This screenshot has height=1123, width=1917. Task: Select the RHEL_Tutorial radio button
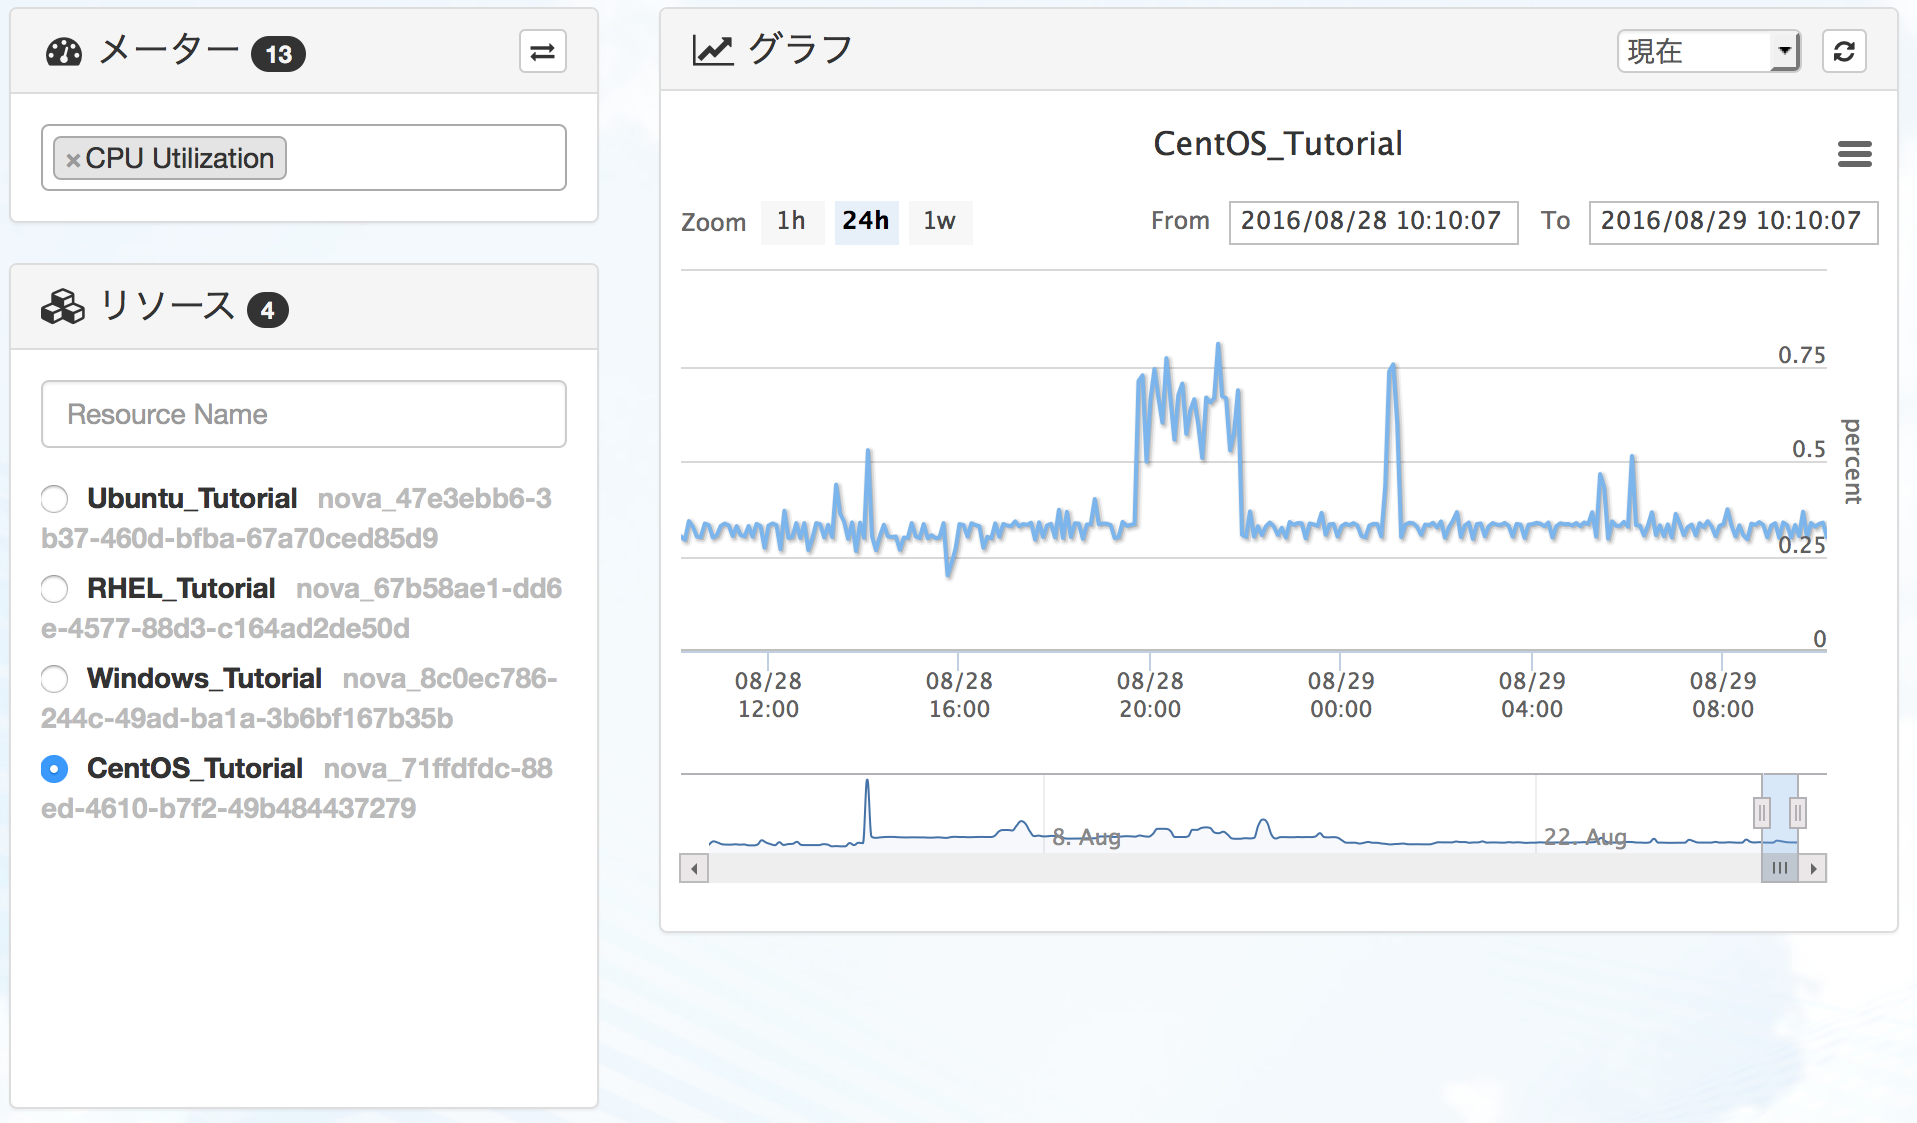[x=54, y=589]
